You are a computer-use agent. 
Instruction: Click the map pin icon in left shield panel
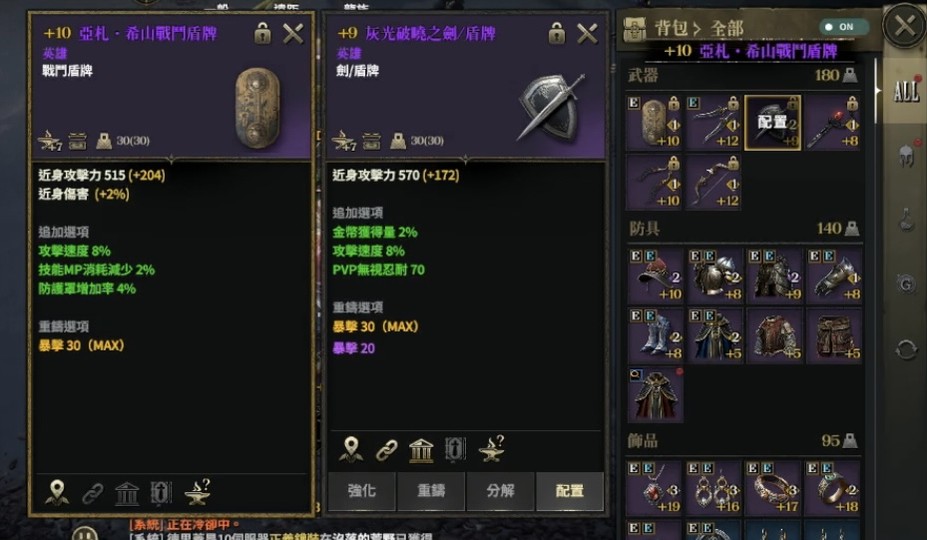57,492
